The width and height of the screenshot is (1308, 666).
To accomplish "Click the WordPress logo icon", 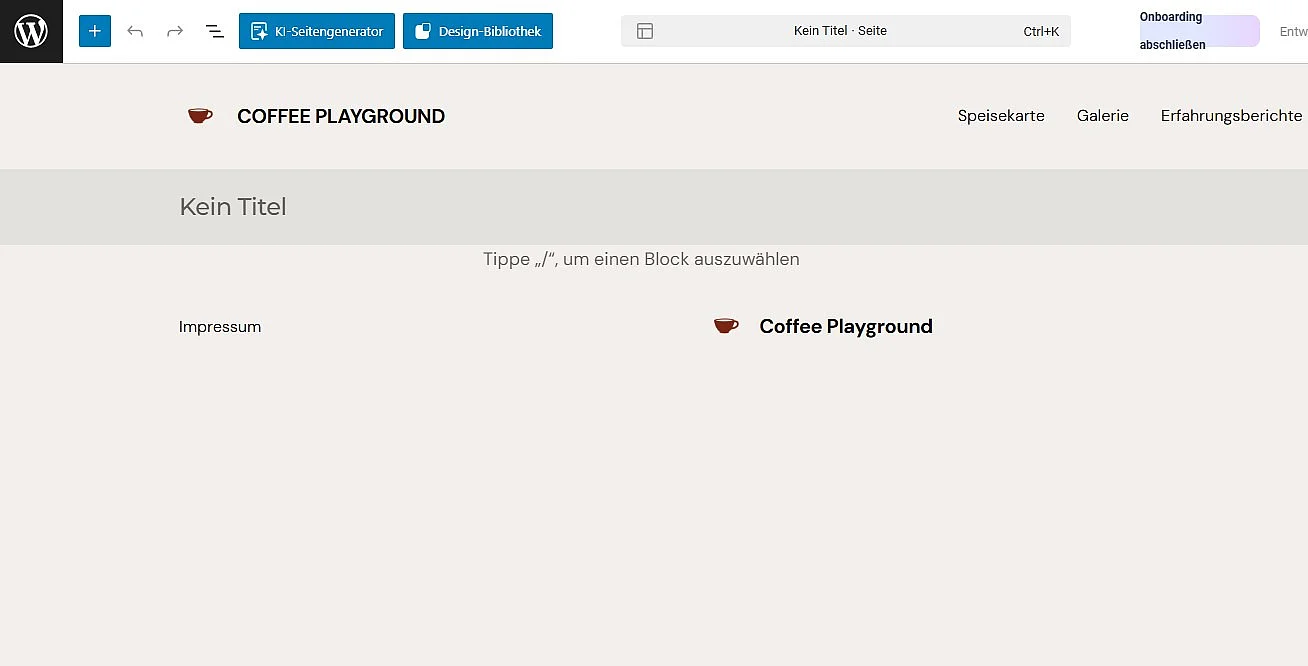I will click(x=31, y=31).
